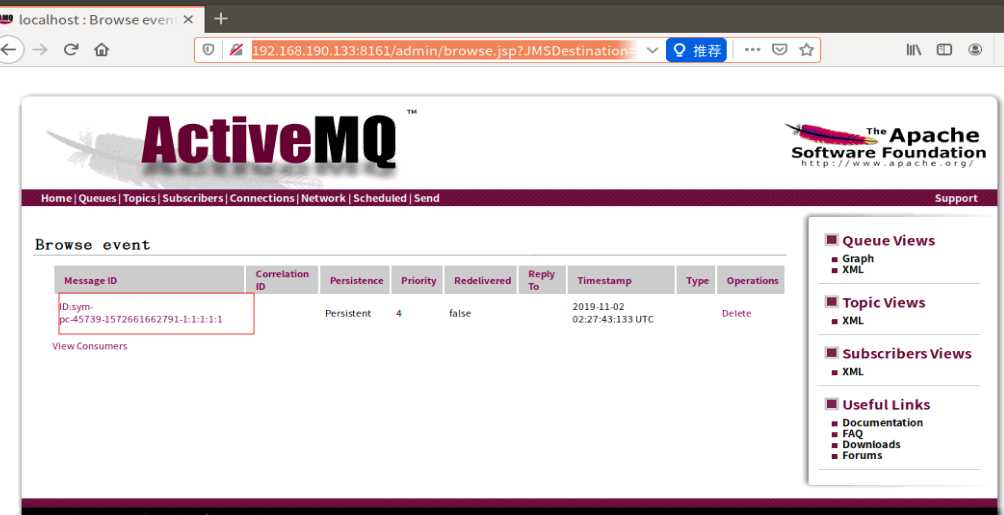Click the Subscribers Views sidebar heading

(907, 354)
